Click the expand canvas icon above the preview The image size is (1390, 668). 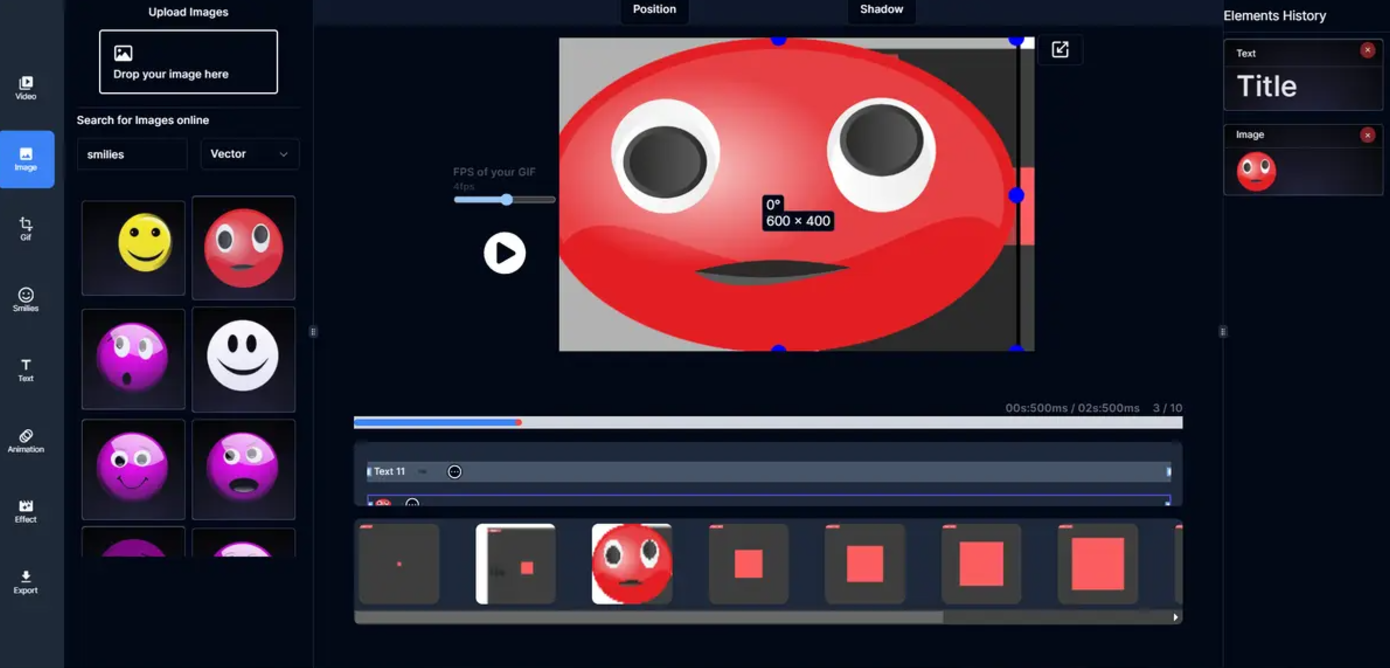(x=1060, y=49)
